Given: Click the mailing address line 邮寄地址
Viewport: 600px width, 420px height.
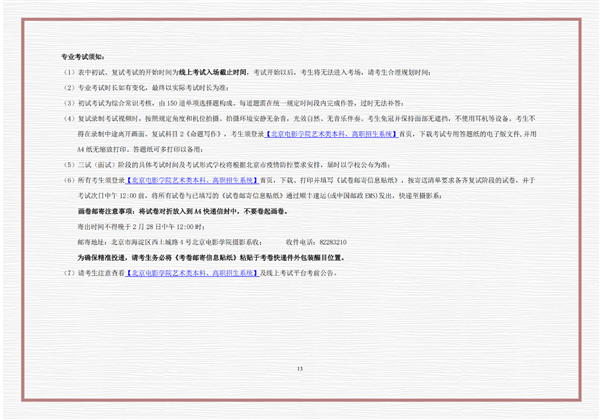Looking at the screenshot, I should click(170, 242).
